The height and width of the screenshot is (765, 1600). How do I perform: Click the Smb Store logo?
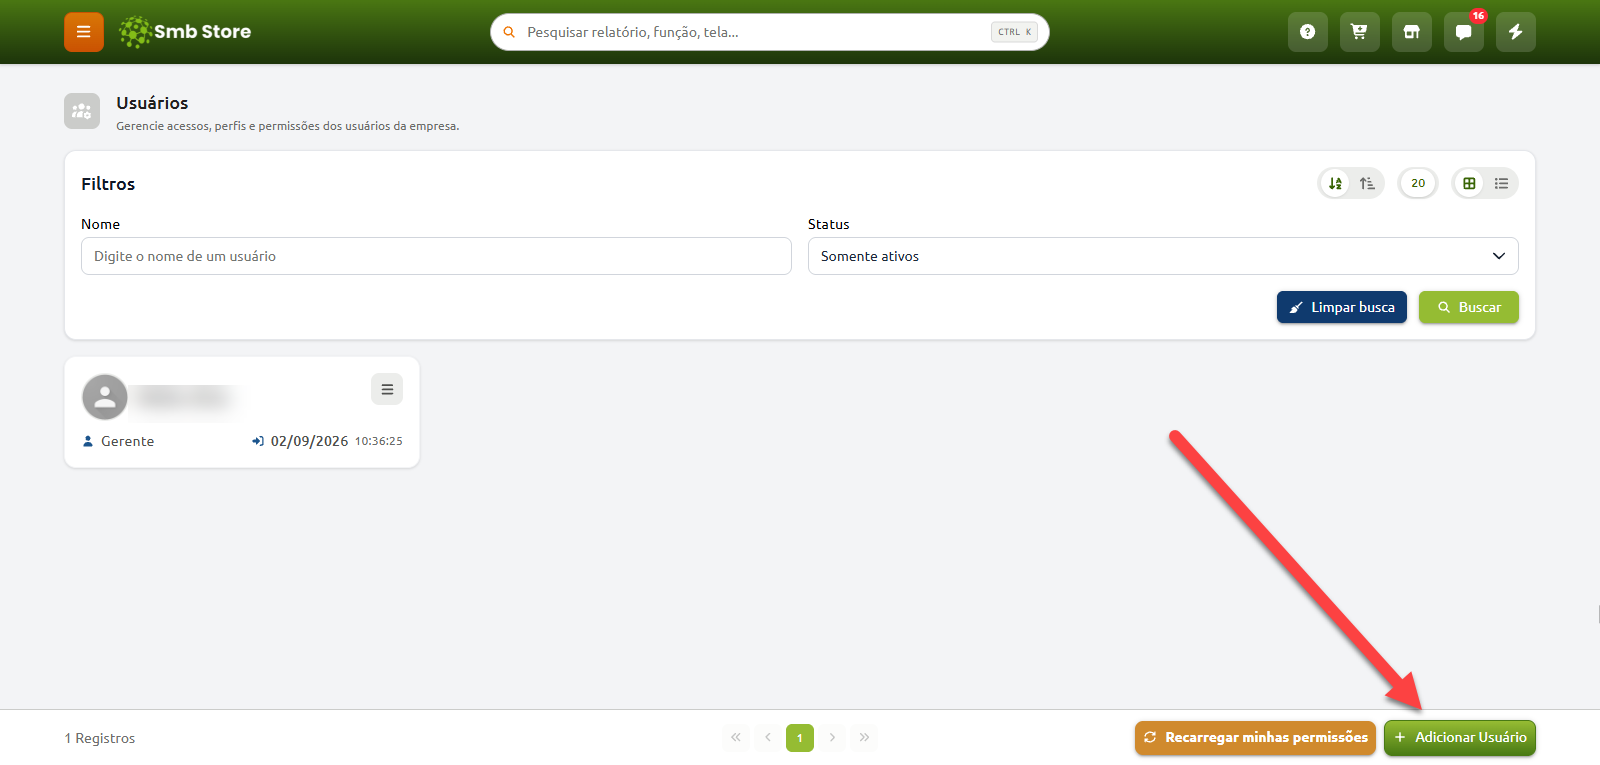click(x=185, y=32)
